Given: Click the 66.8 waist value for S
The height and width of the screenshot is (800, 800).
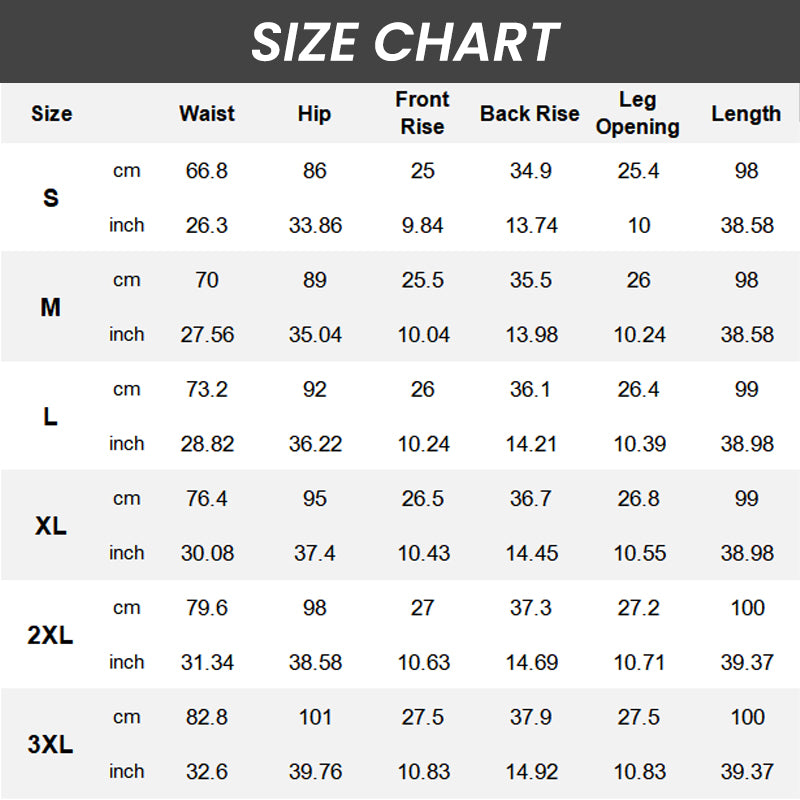Looking at the screenshot, I should click(207, 171).
